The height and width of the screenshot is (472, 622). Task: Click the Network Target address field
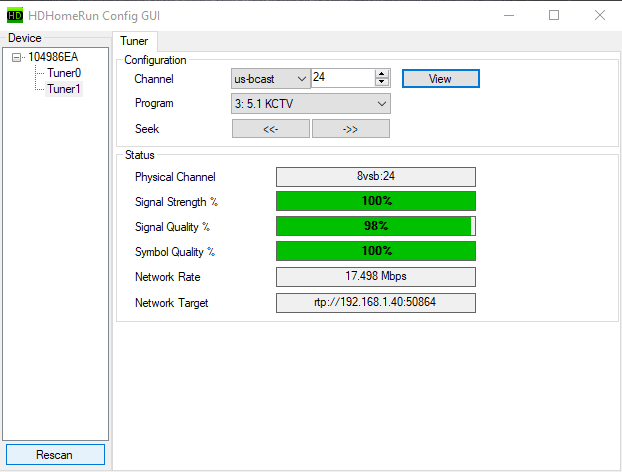pyautogui.click(x=375, y=302)
